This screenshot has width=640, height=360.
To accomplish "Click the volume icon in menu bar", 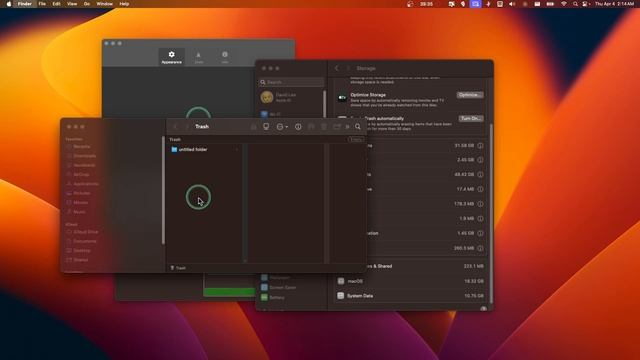I will click(x=512, y=4).
